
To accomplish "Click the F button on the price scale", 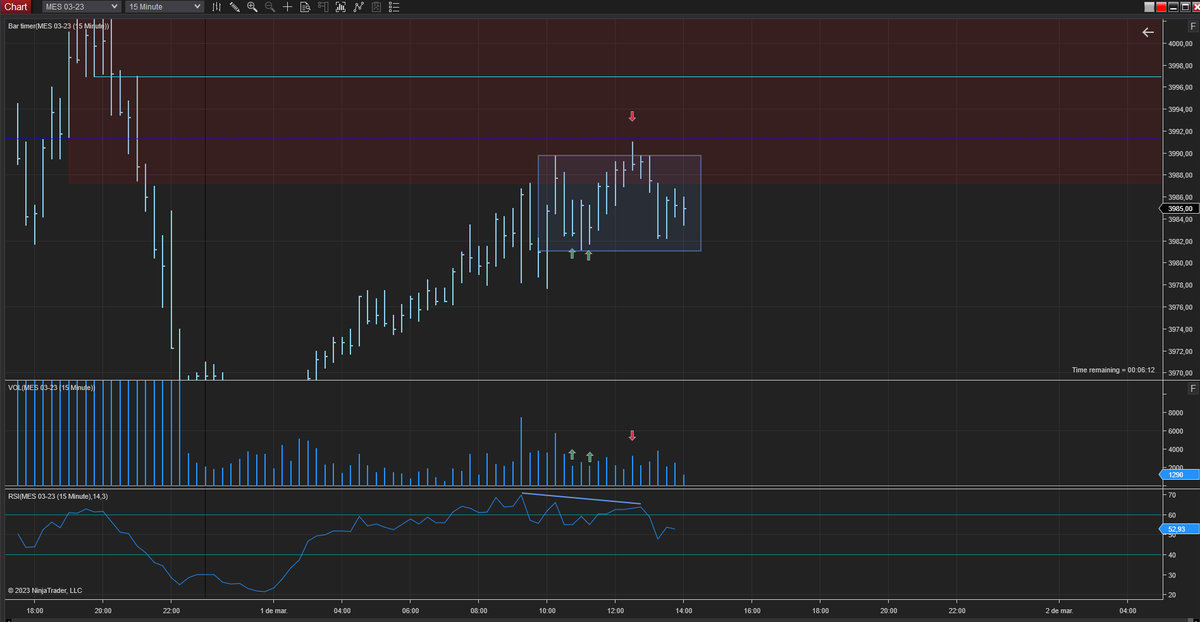I will (1193, 25).
